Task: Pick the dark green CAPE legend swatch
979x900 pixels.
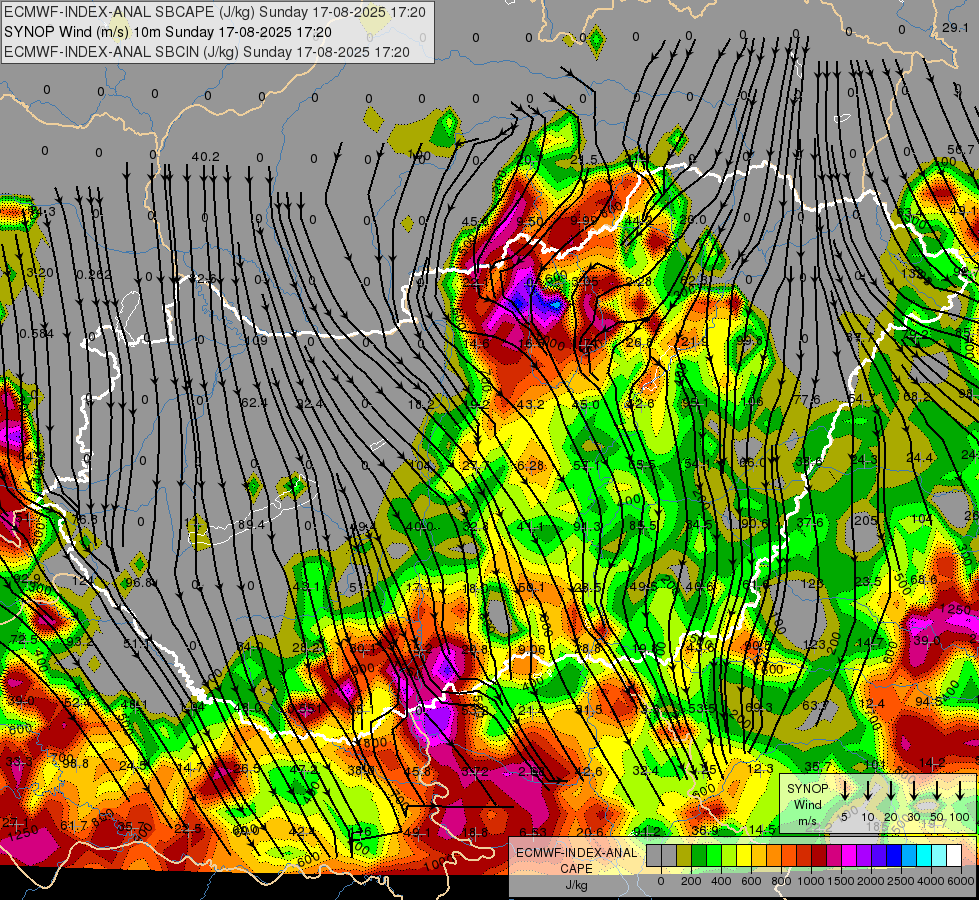Action: [699, 855]
